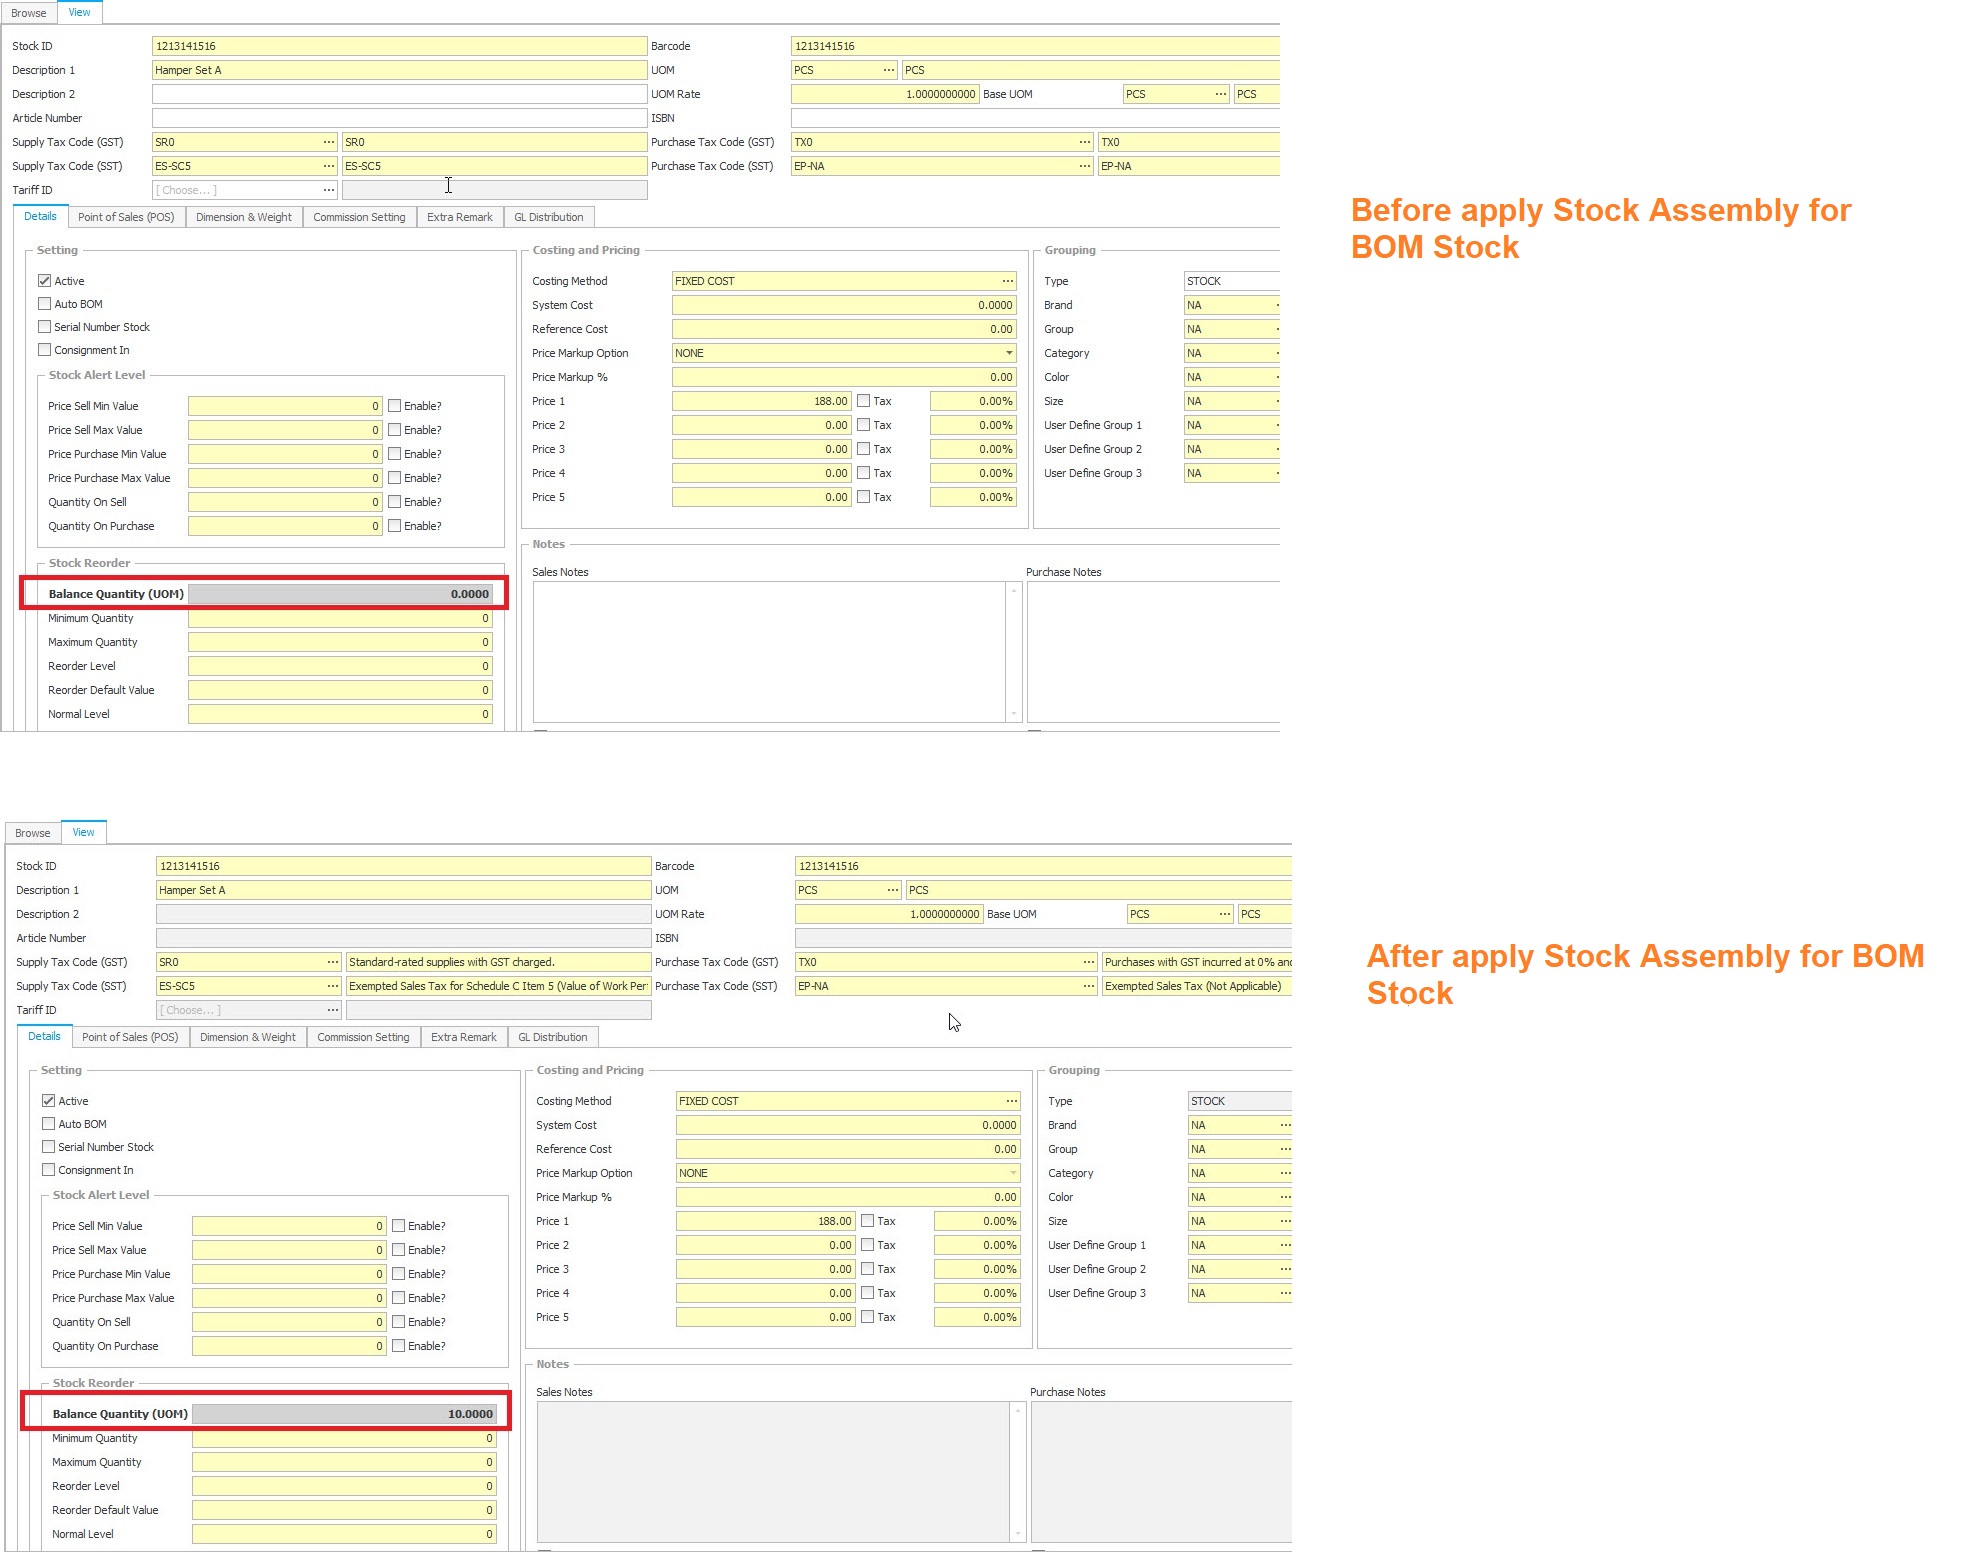Toggle Auto BOM checkbox in Before screenshot
The height and width of the screenshot is (1564, 1988).
[45, 304]
